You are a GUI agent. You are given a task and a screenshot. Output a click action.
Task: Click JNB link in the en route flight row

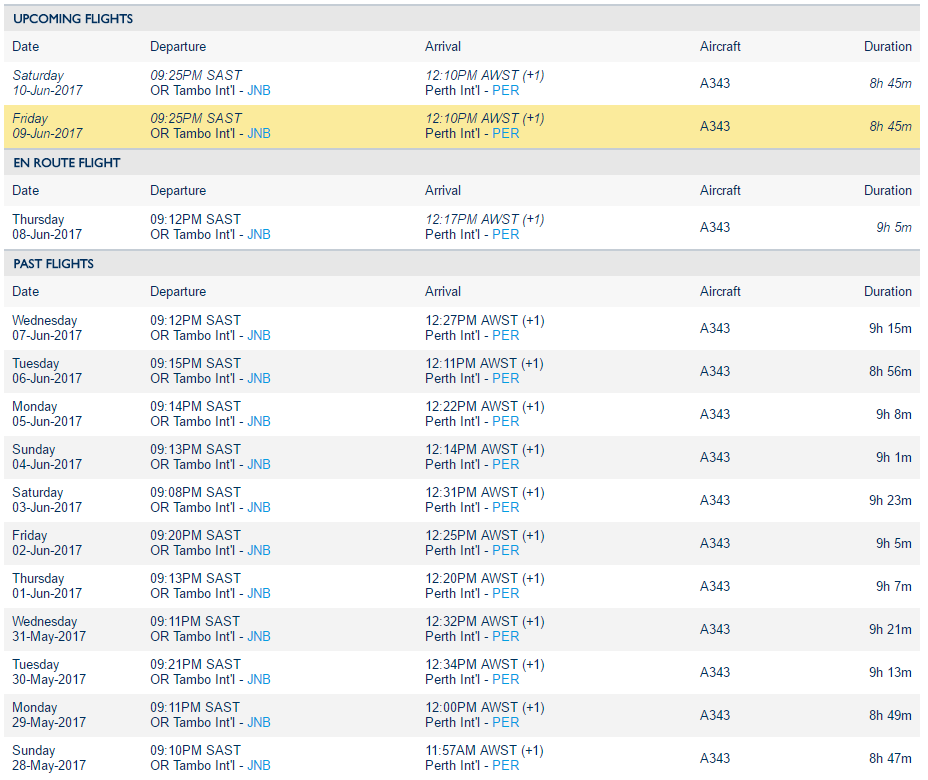(259, 235)
